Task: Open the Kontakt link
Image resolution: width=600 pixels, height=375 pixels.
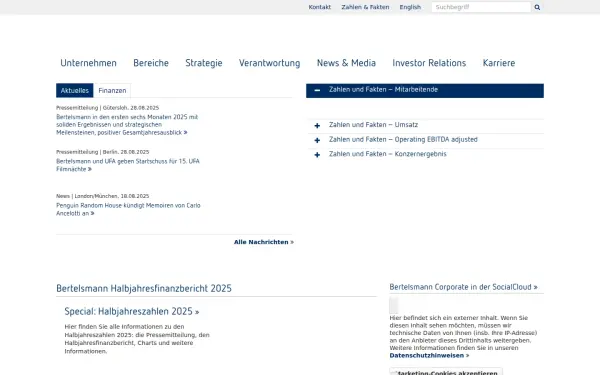Action: [320, 7]
